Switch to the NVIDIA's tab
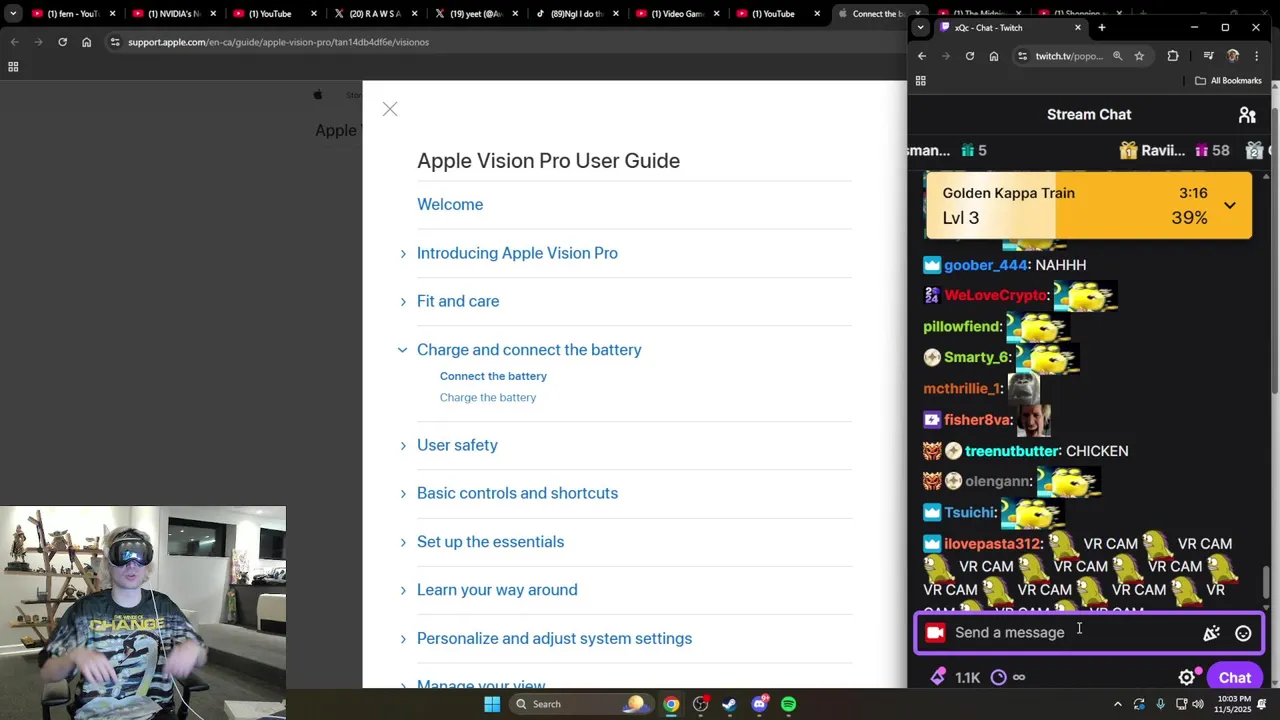The height and width of the screenshot is (720, 1280). click(x=174, y=14)
